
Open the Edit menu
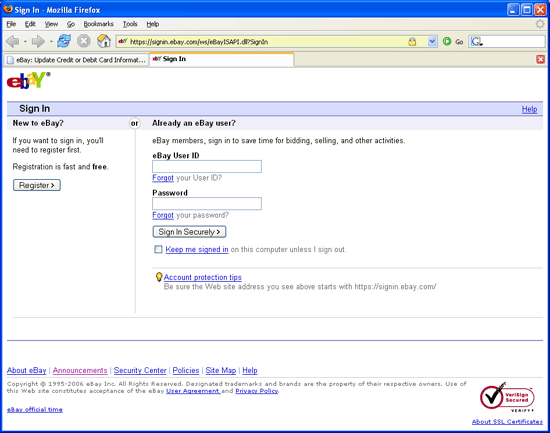[x=30, y=24]
